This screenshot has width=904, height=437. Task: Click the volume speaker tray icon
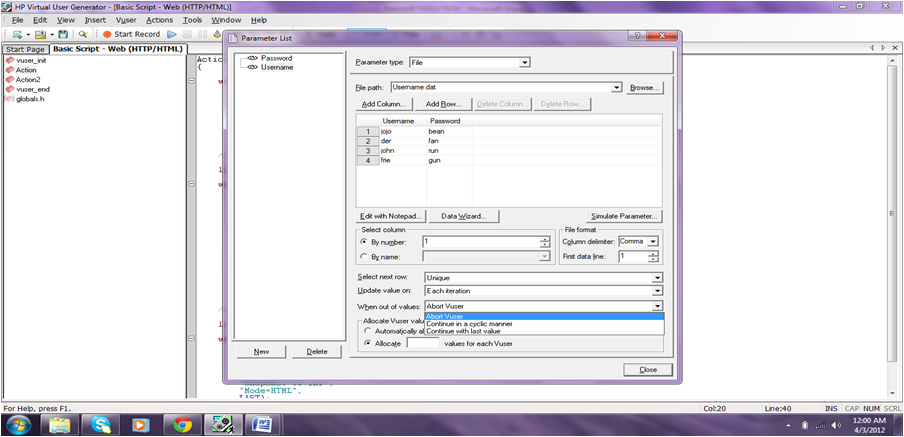[837, 425]
